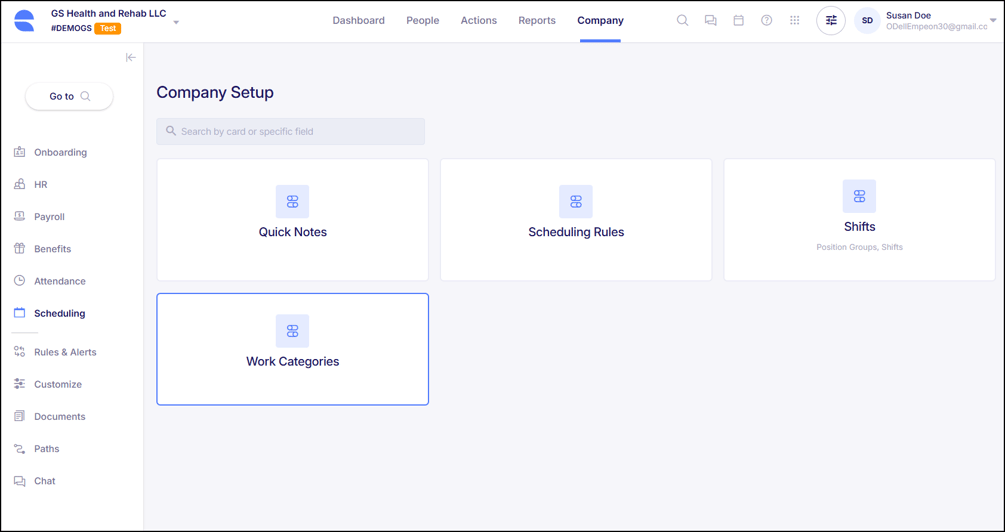Open the Susan Doe user menu dropdown arrow
The image size is (1005, 532).
pyautogui.click(x=993, y=20)
